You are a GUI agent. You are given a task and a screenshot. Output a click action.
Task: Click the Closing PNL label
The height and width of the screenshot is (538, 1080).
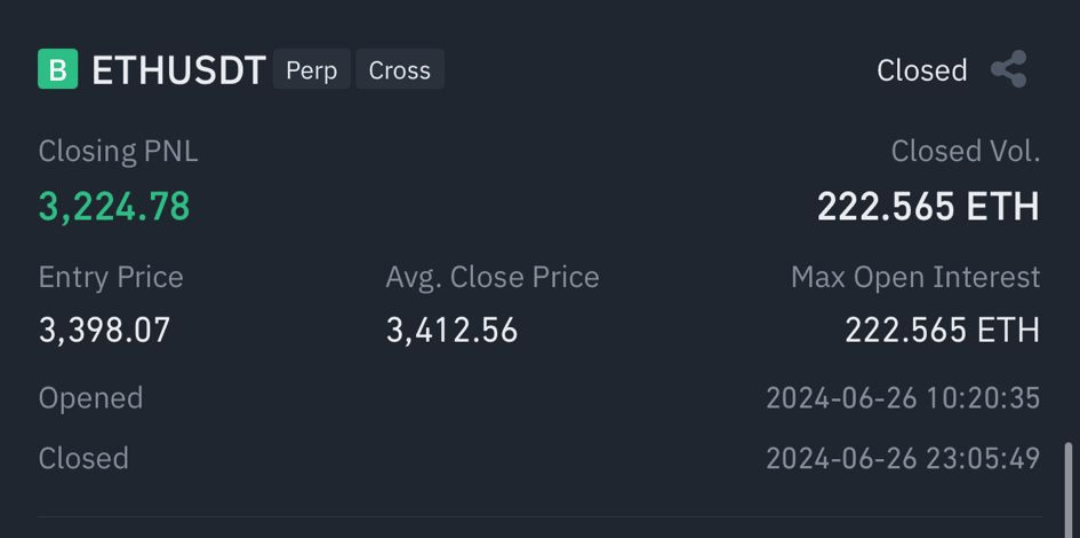[118, 152]
